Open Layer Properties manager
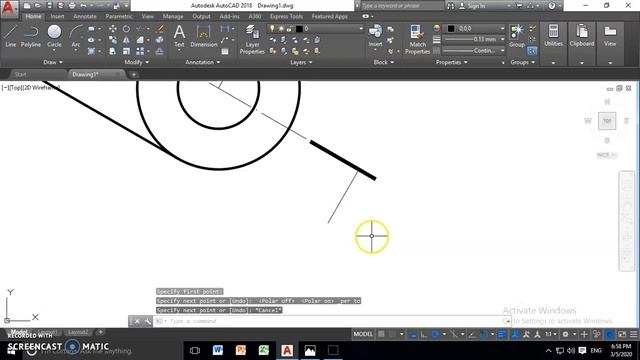 click(x=252, y=39)
